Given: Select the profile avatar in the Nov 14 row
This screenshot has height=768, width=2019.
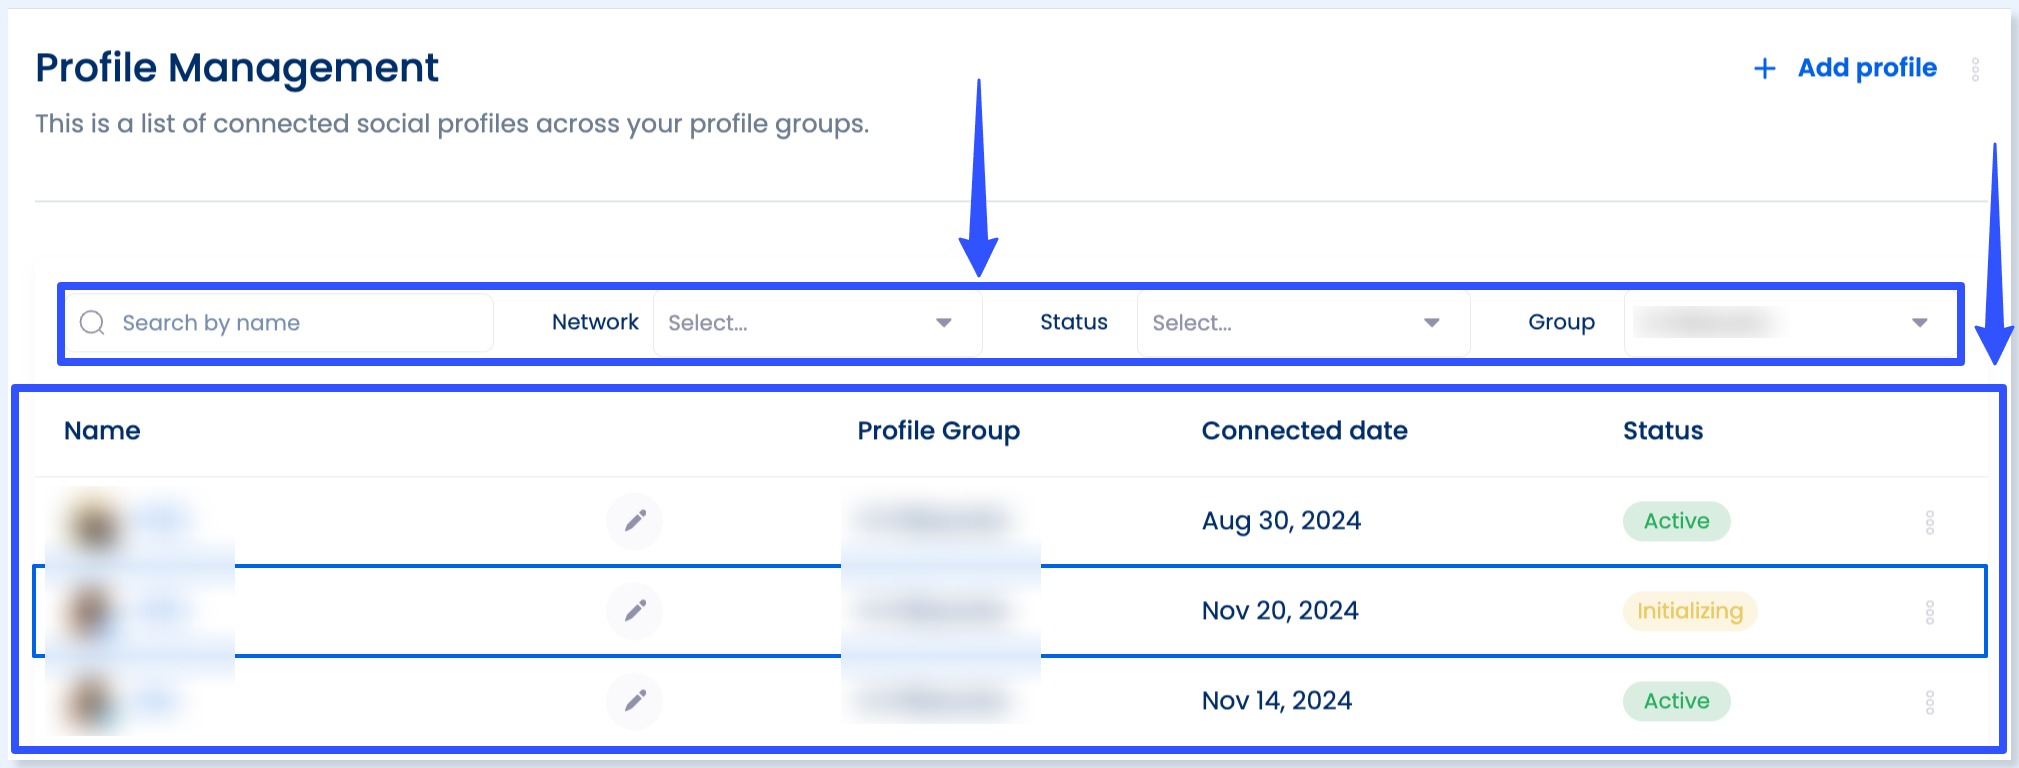Looking at the screenshot, I should 90,701.
